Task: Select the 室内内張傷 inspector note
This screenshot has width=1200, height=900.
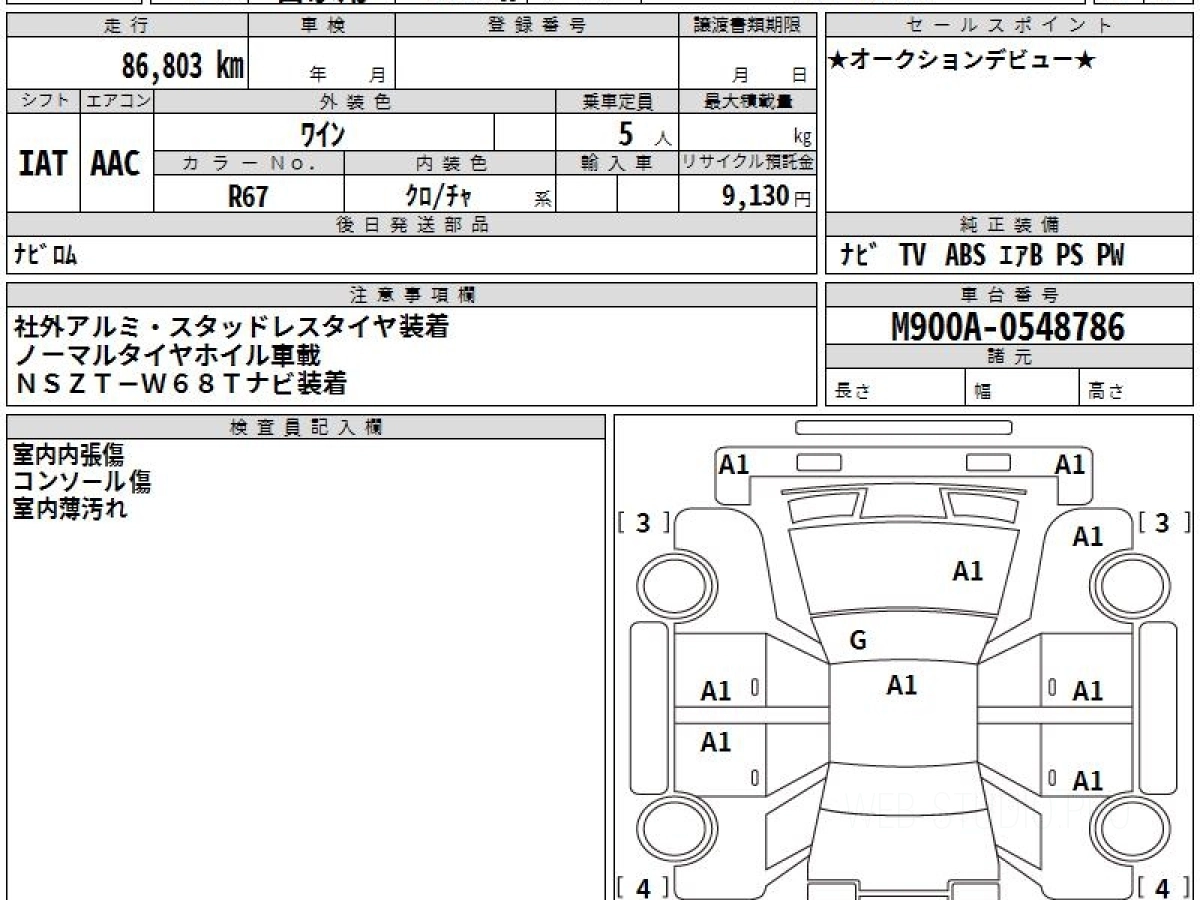Action: (x=68, y=455)
